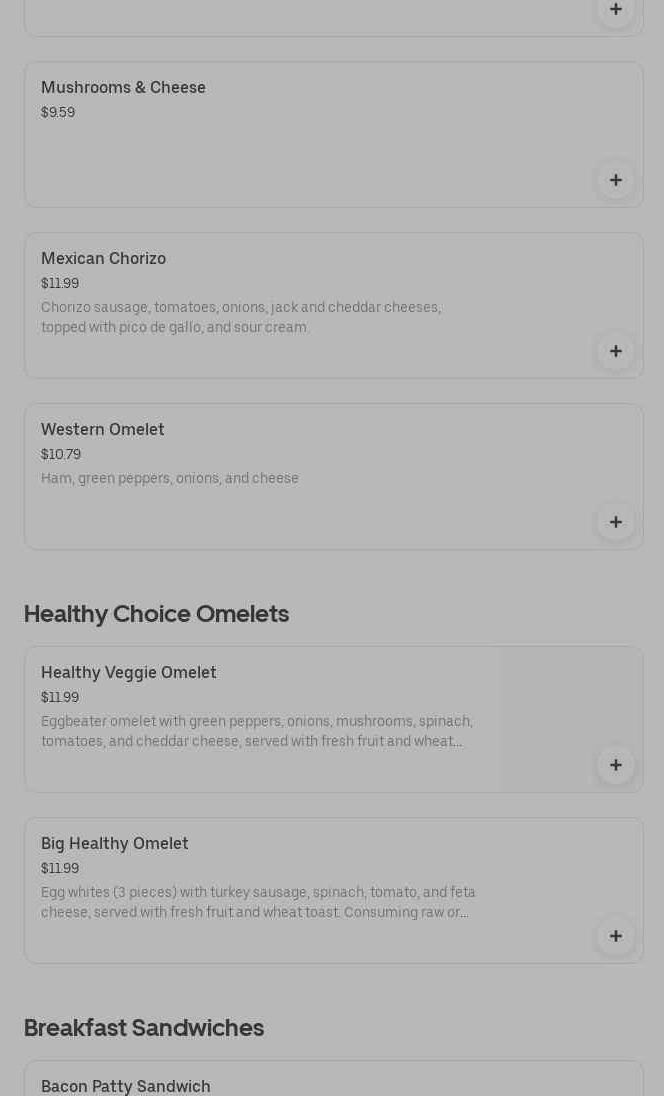Screen dimensions: 664x1096
Task: Select the Mexican Chorizo item name
Action: click(103, 259)
